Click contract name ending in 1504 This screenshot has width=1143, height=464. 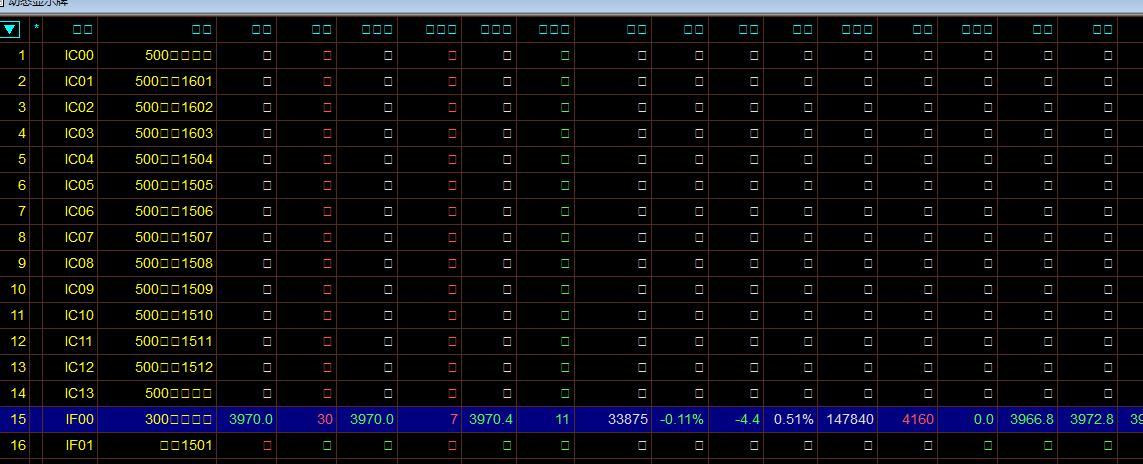(173, 159)
